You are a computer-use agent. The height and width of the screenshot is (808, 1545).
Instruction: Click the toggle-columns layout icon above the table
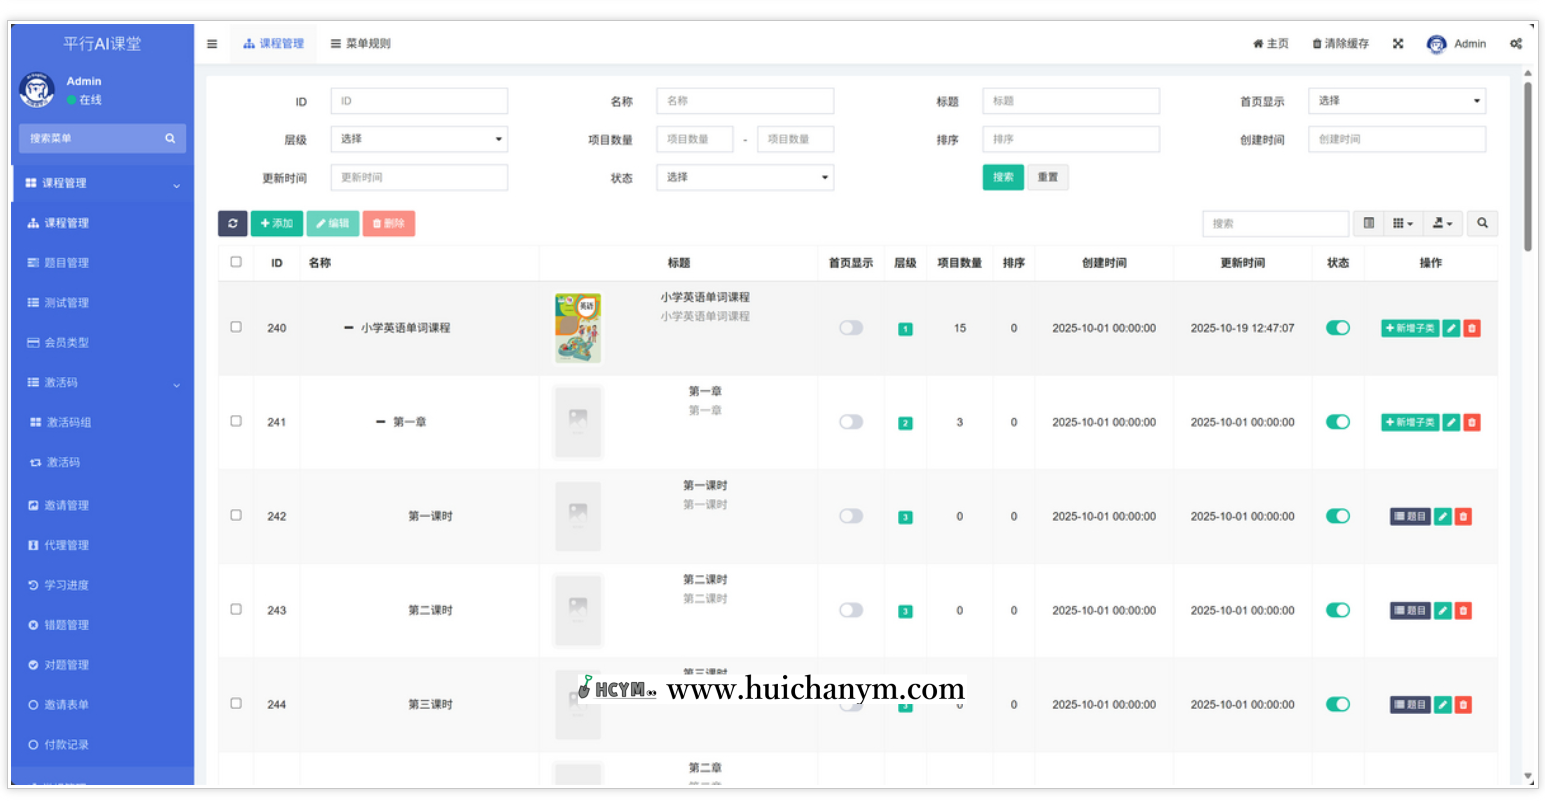(x=1368, y=223)
